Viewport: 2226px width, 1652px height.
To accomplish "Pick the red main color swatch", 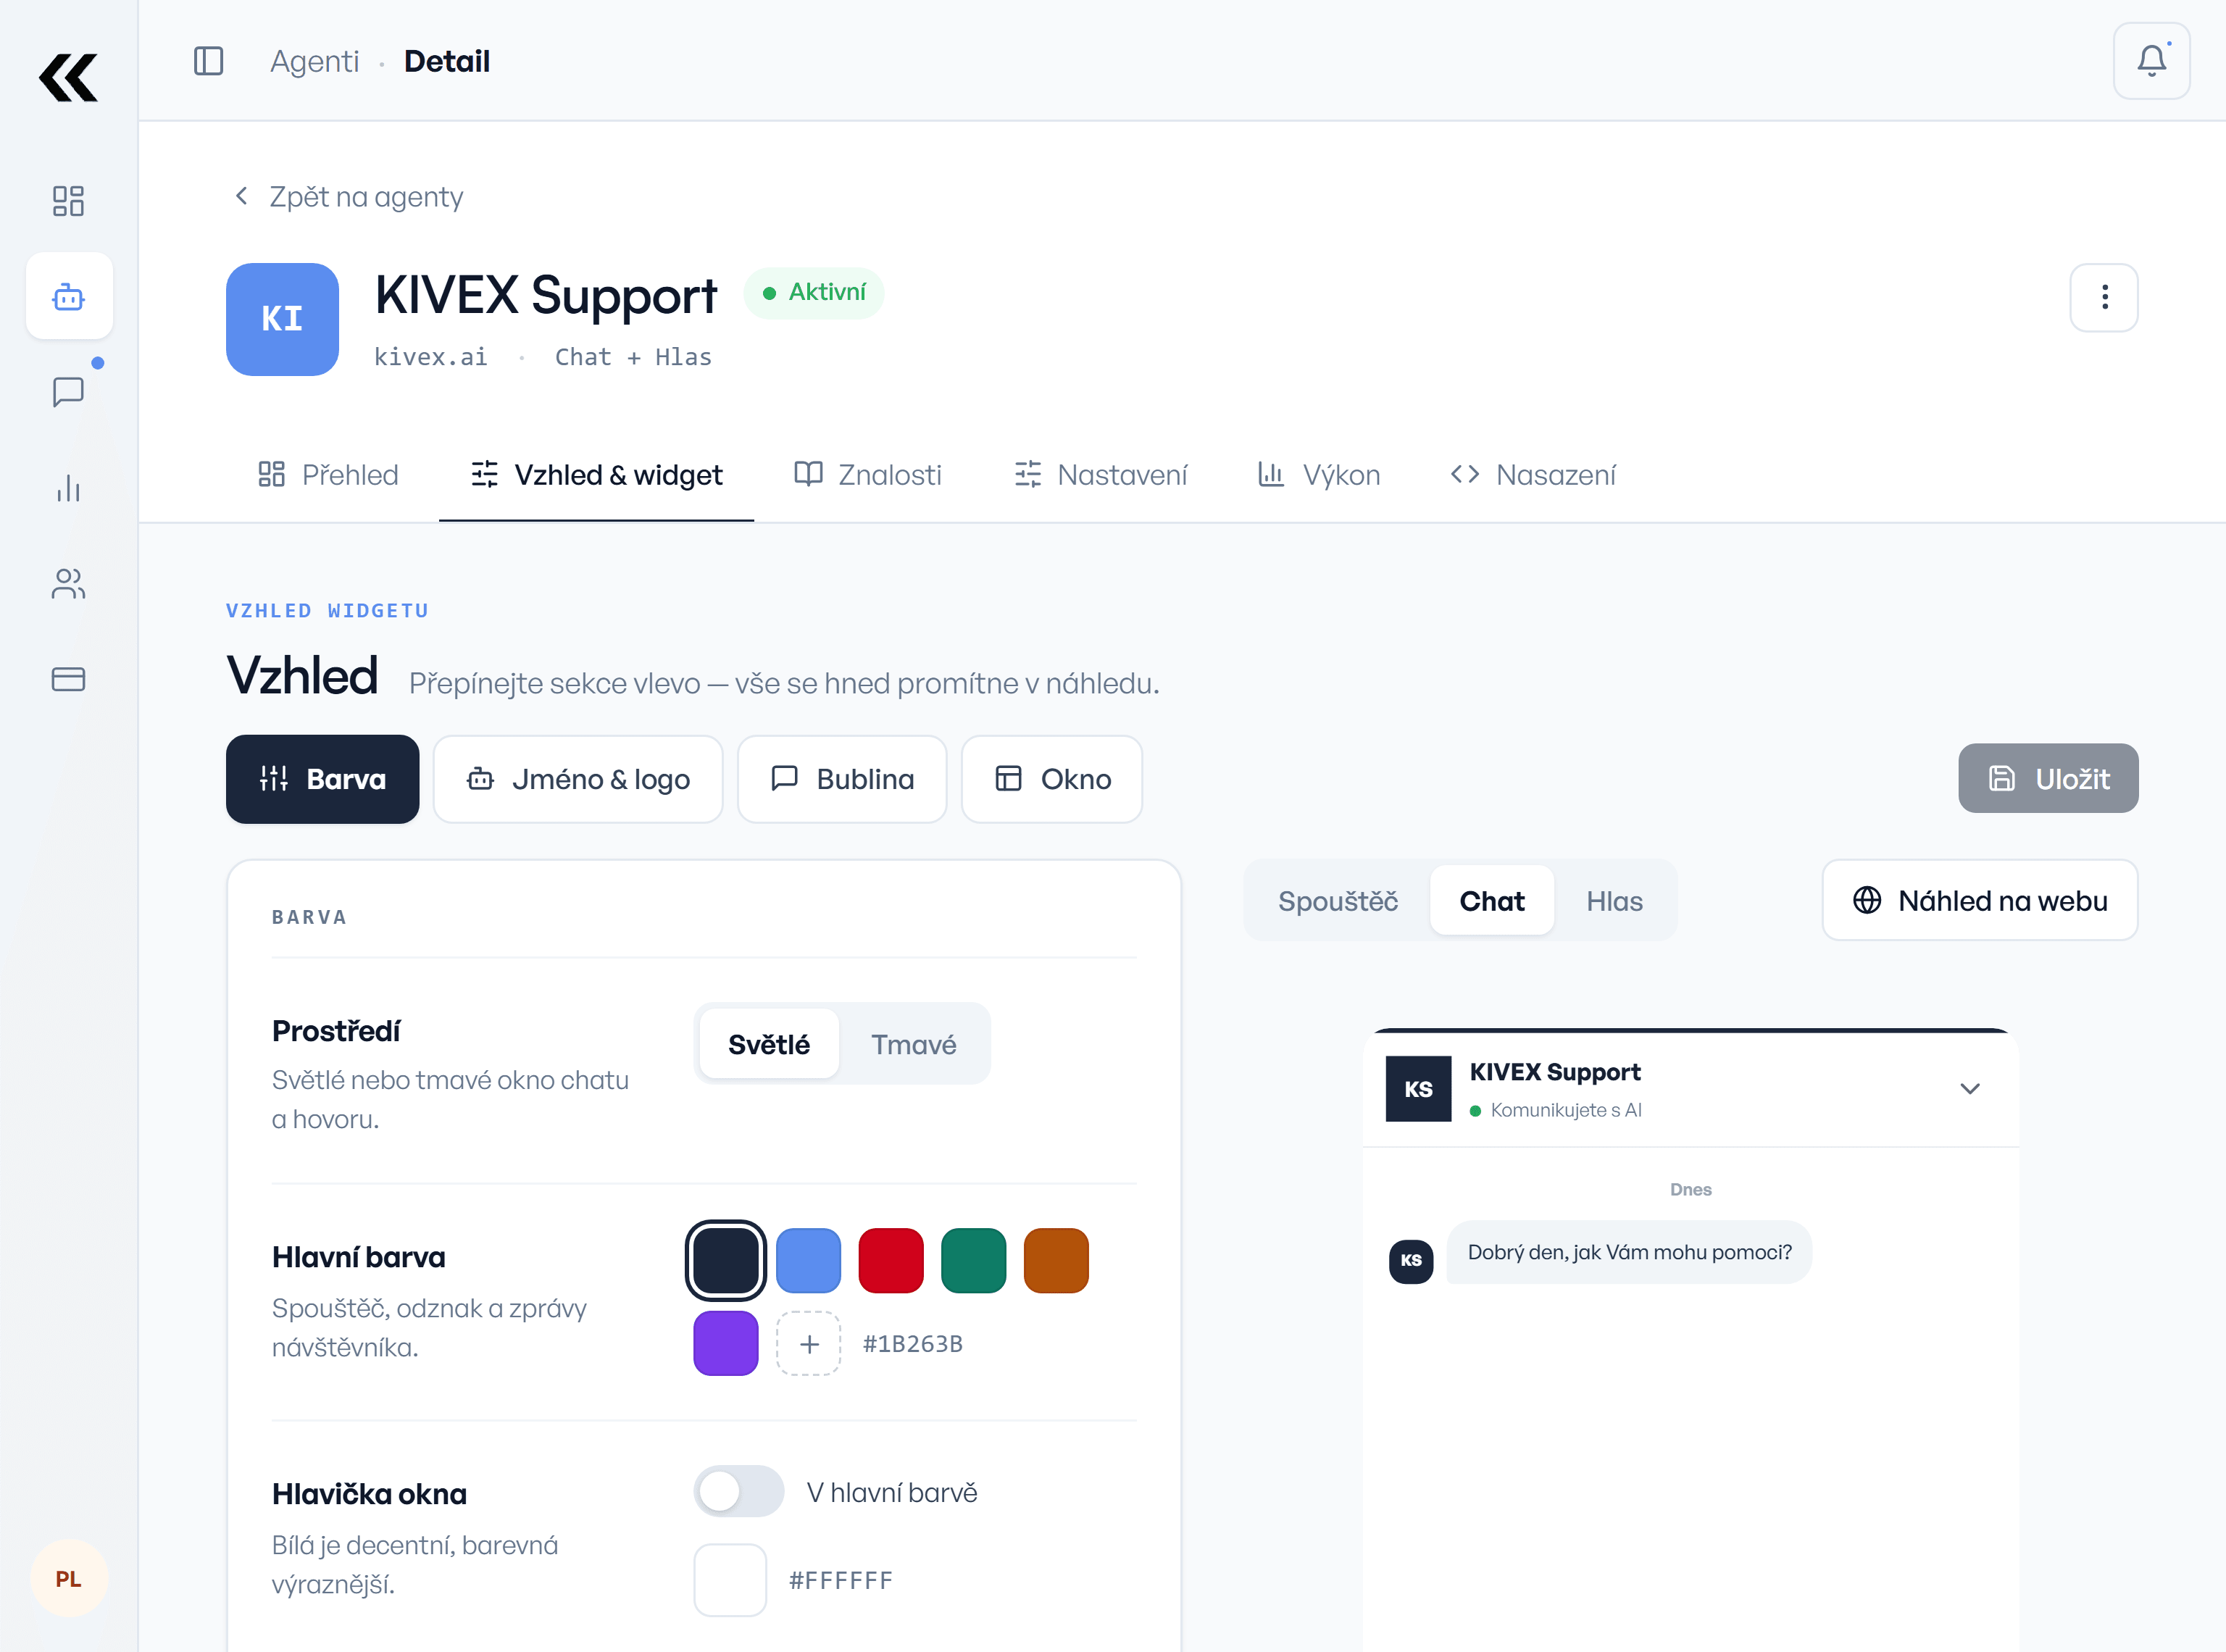I will pyautogui.click(x=890, y=1260).
